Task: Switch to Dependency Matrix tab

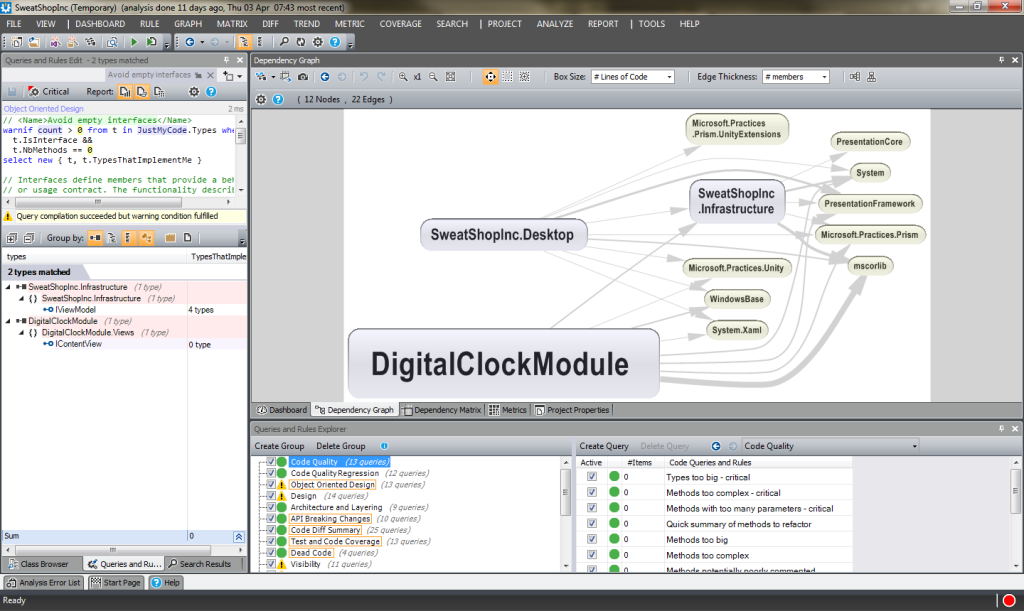Action: [x=442, y=410]
